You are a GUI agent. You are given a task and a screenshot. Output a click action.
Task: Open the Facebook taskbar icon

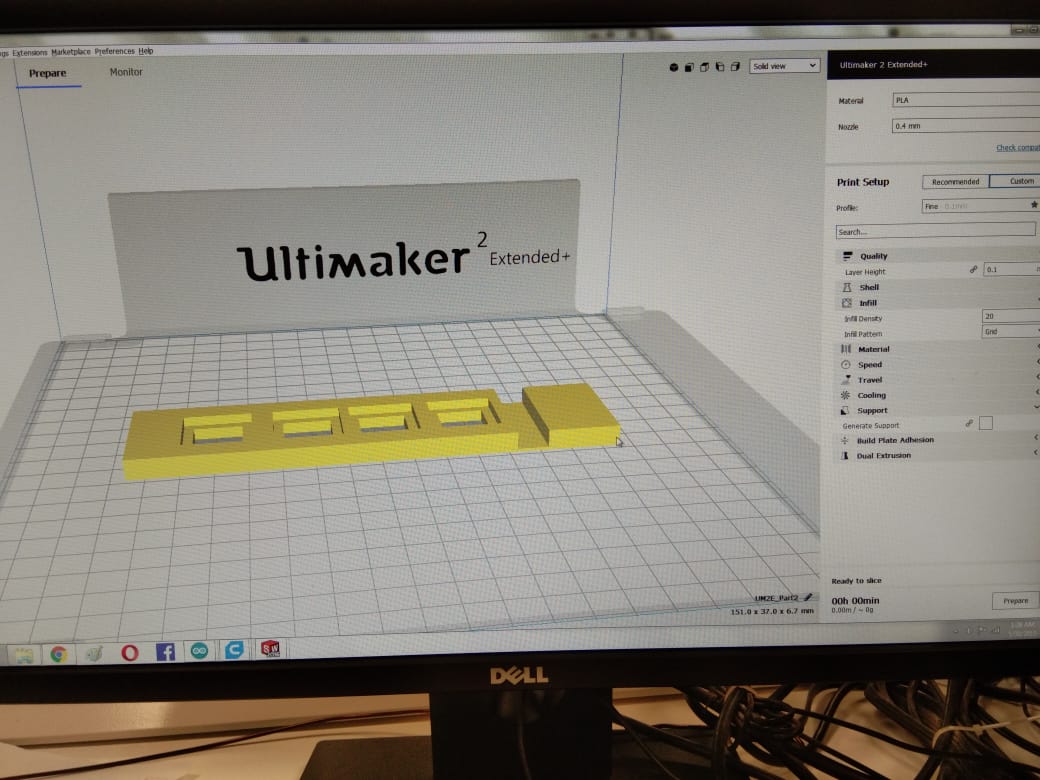coord(165,652)
